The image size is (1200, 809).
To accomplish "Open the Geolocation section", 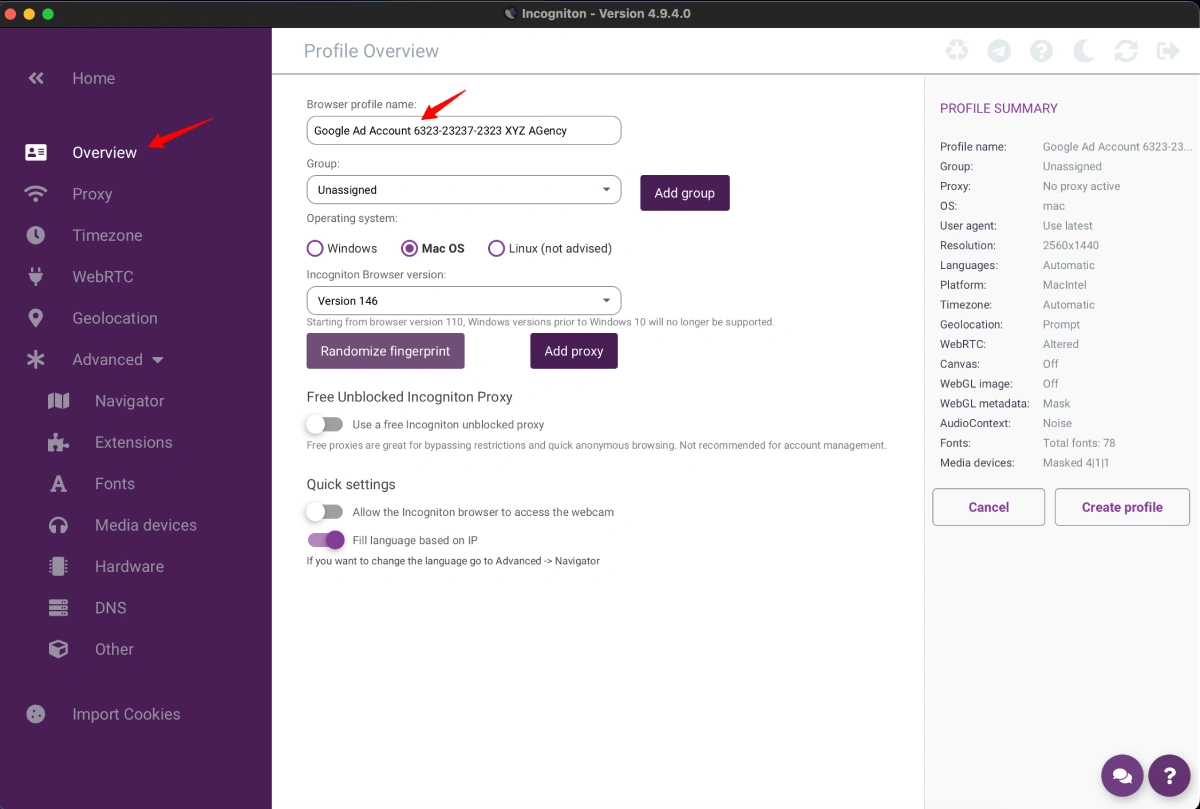I will click(x=115, y=318).
